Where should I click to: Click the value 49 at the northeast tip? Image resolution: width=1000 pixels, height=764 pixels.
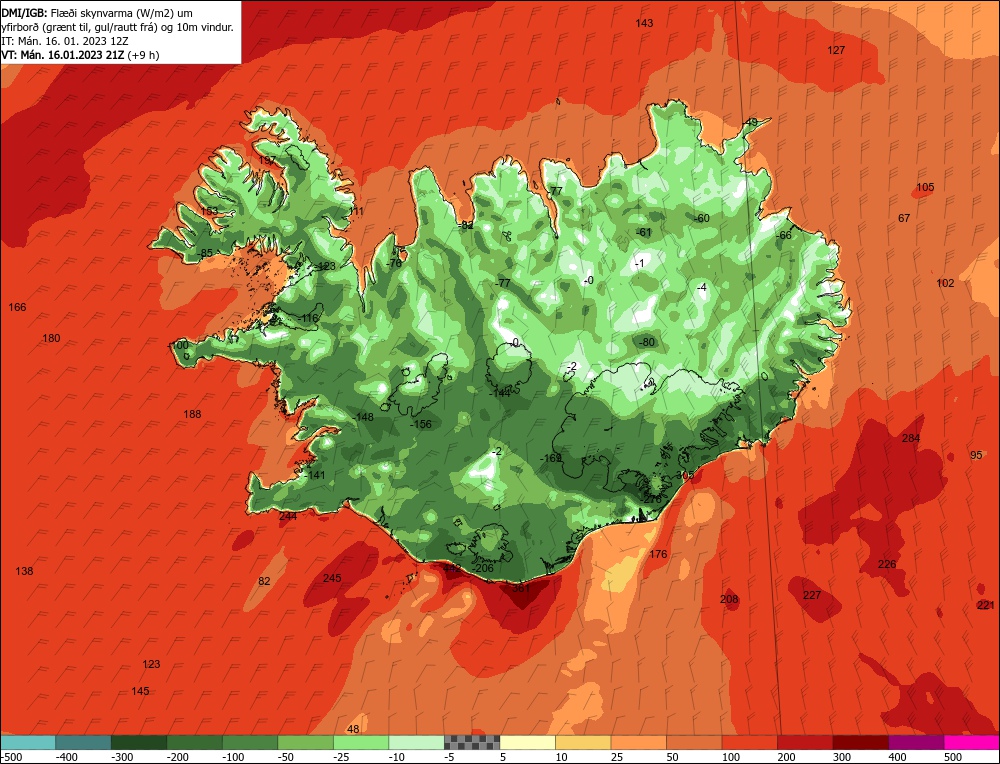751,122
